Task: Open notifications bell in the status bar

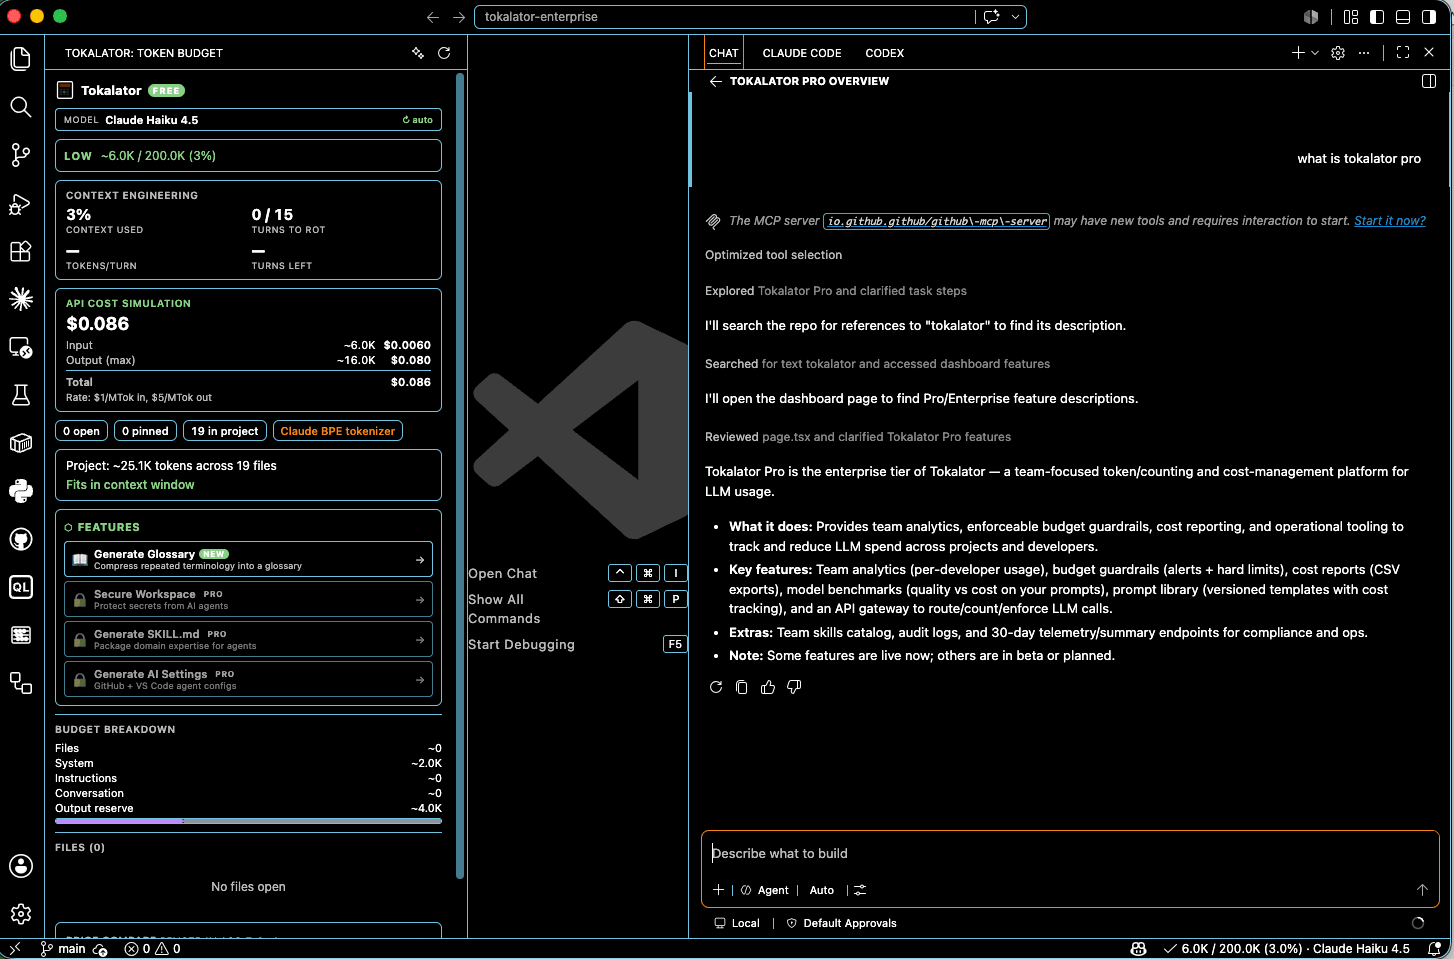Action: [x=1434, y=949]
